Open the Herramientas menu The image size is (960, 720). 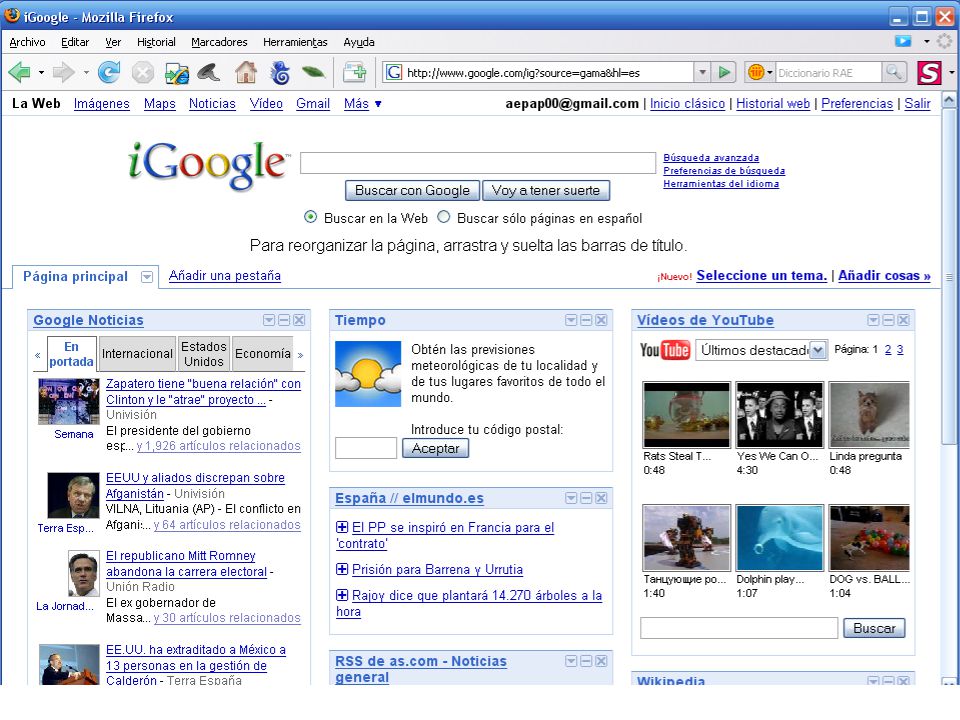tap(295, 42)
